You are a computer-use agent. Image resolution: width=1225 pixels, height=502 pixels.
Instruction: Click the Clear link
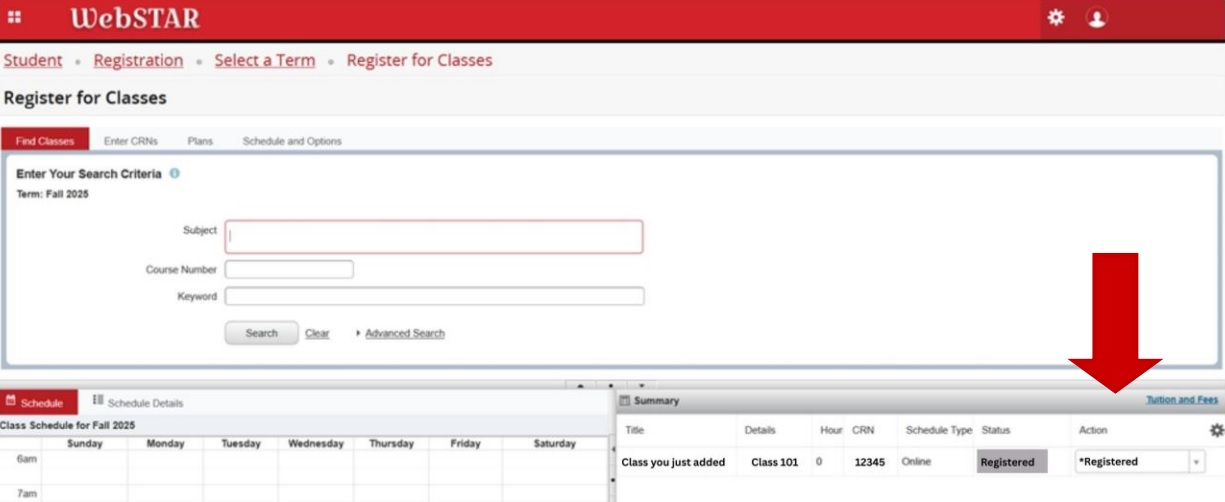tap(317, 333)
